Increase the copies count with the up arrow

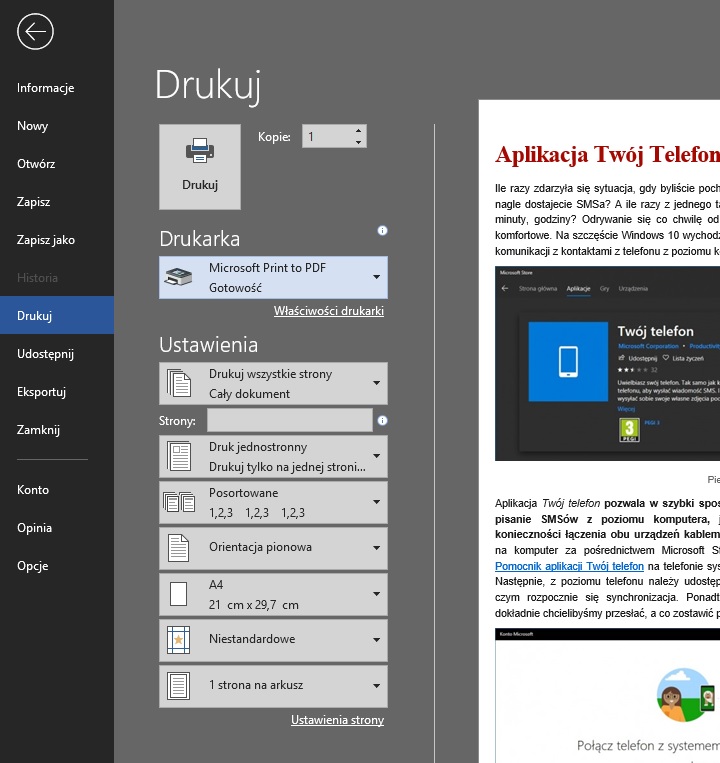click(x=358, y=130)
